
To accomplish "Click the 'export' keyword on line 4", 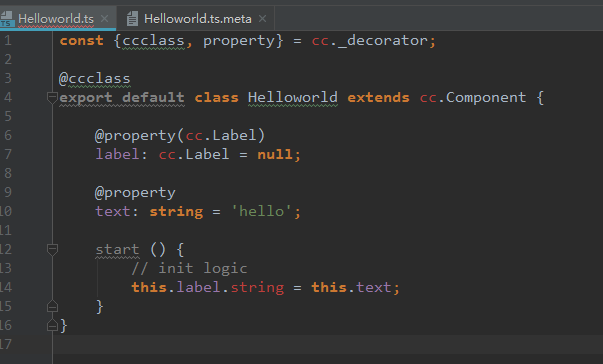I will pyautogui.click(x=86, y=98).
